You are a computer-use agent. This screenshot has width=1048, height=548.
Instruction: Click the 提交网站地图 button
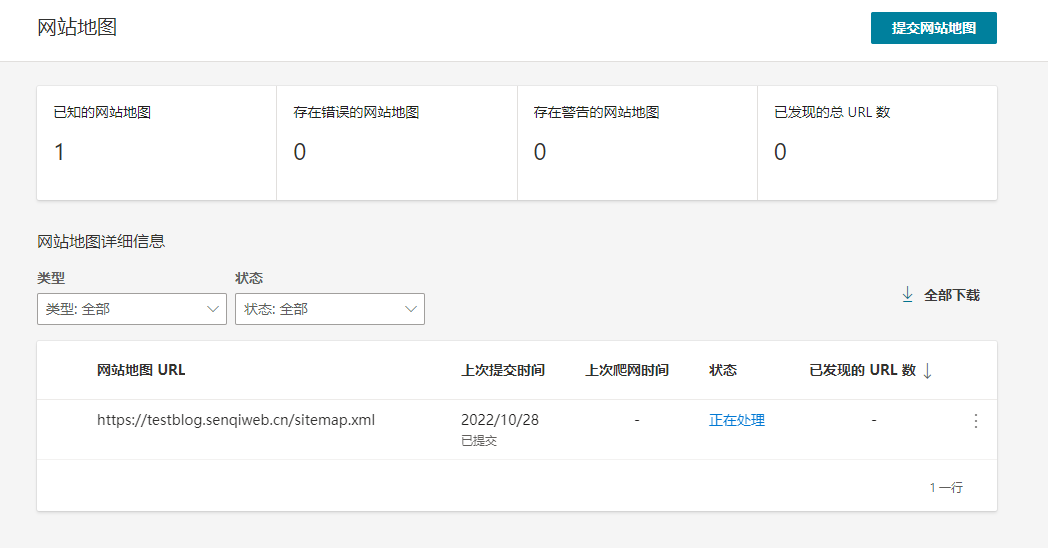click(x=933, y=28)
